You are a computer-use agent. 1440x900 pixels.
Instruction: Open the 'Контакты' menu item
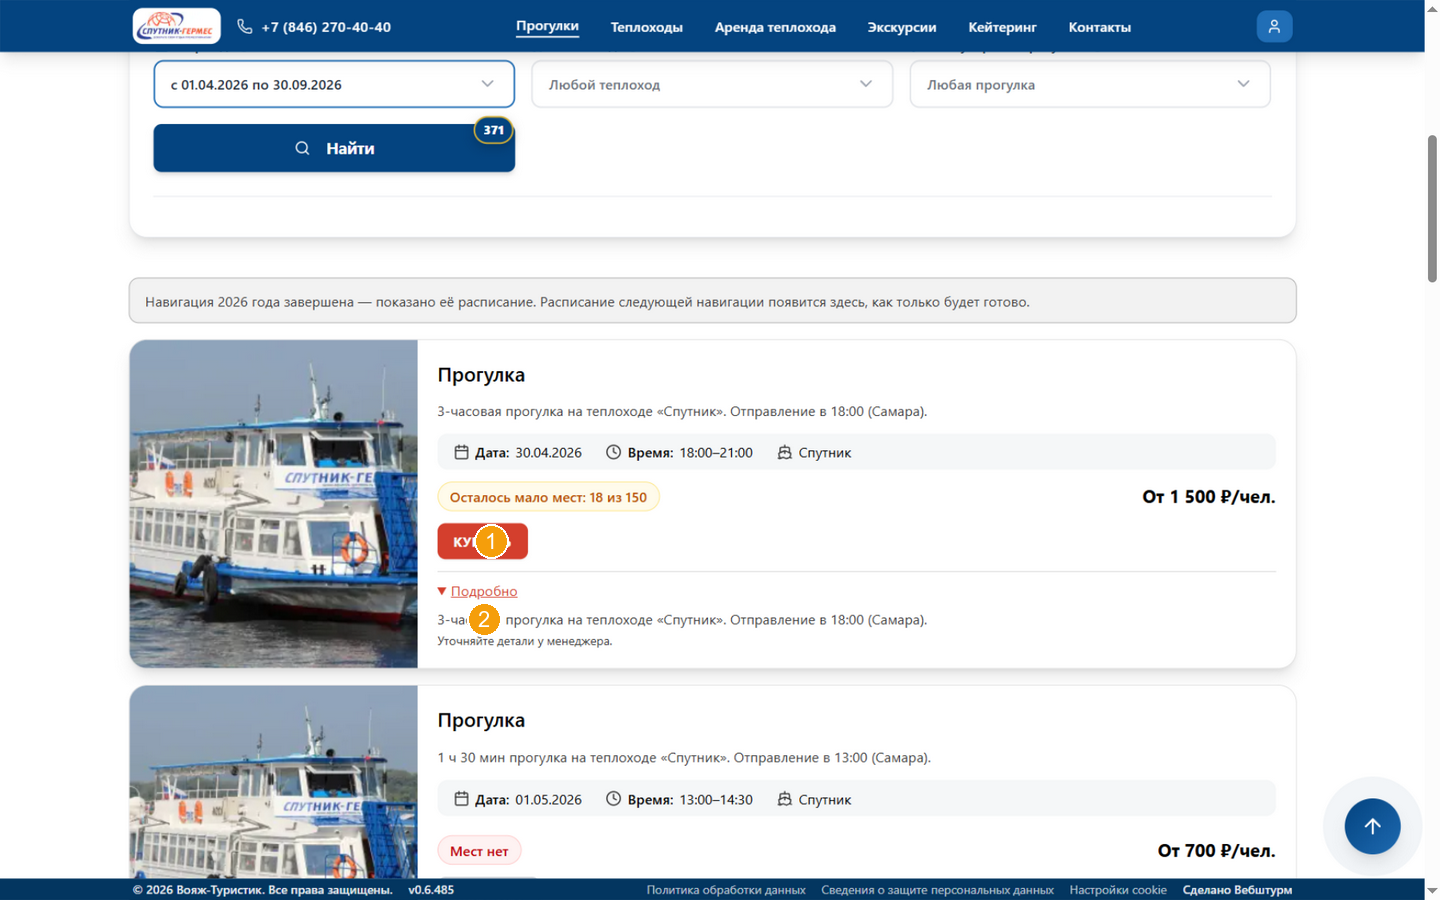pos(1100,27)
